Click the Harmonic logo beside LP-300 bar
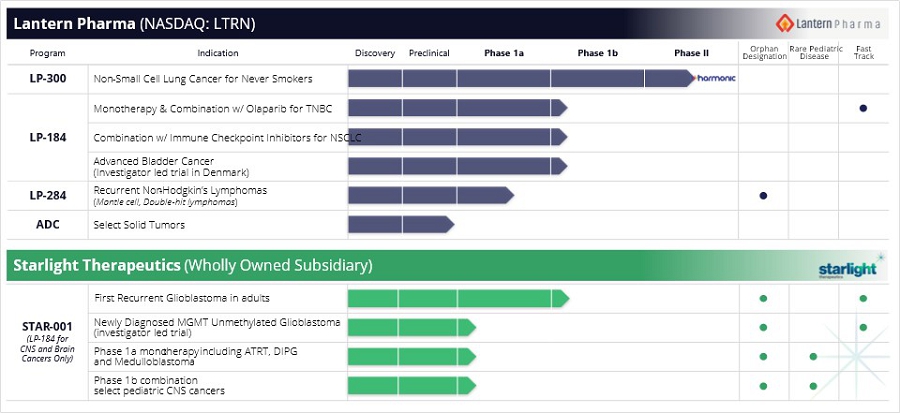This screenshot has height=413, width=900. [716, 78]
